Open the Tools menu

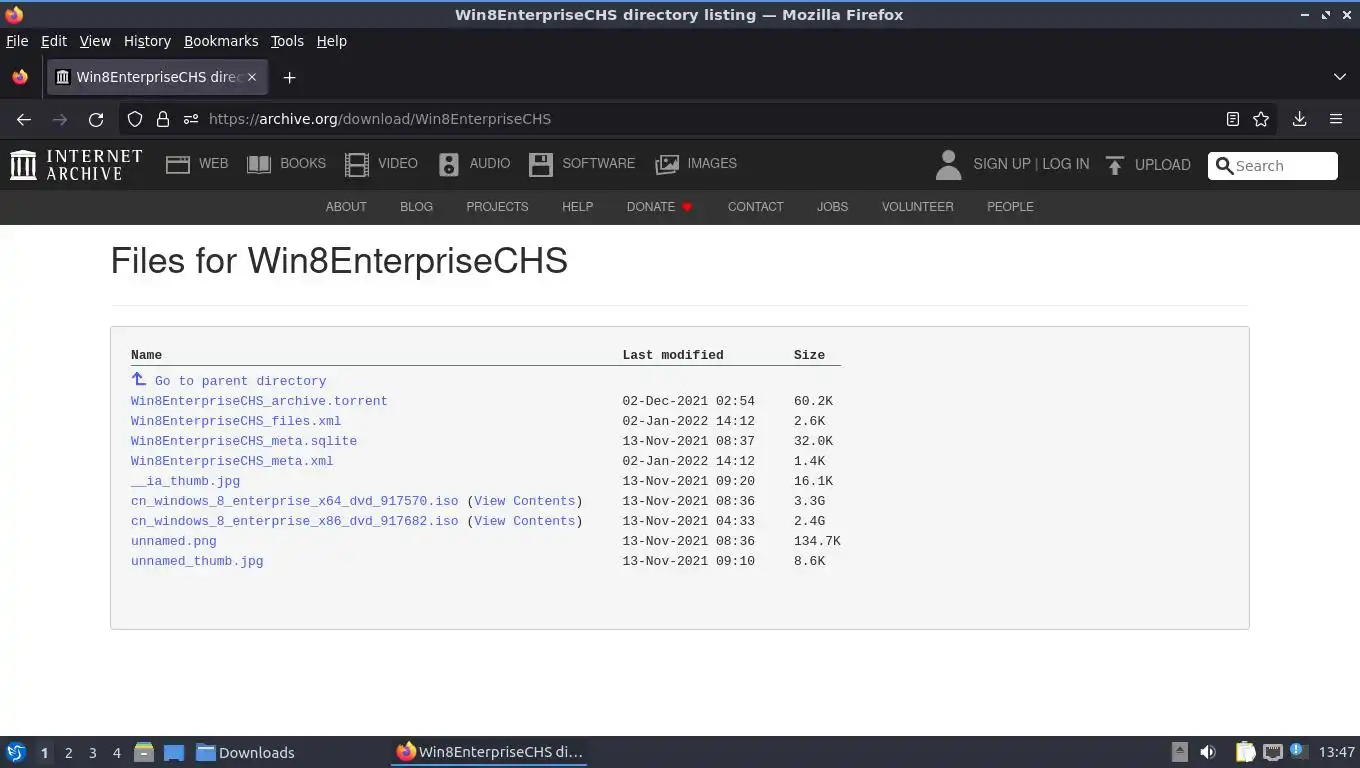tap(287, 41)
